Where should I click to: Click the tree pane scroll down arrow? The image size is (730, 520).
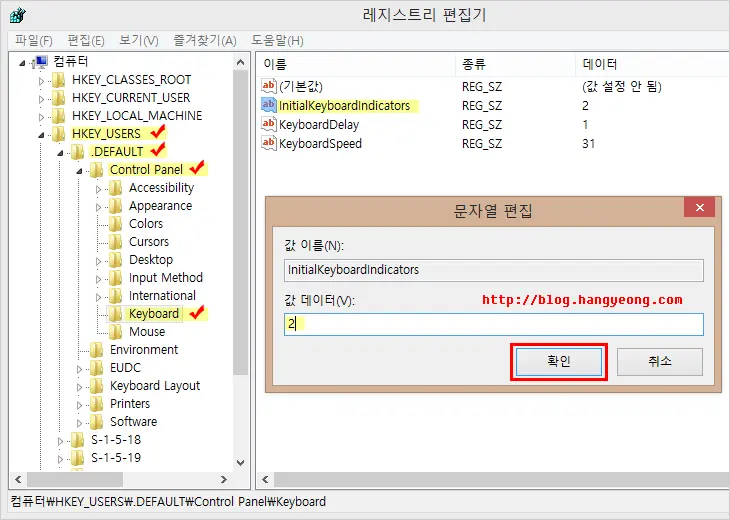(x=241, y=463)
